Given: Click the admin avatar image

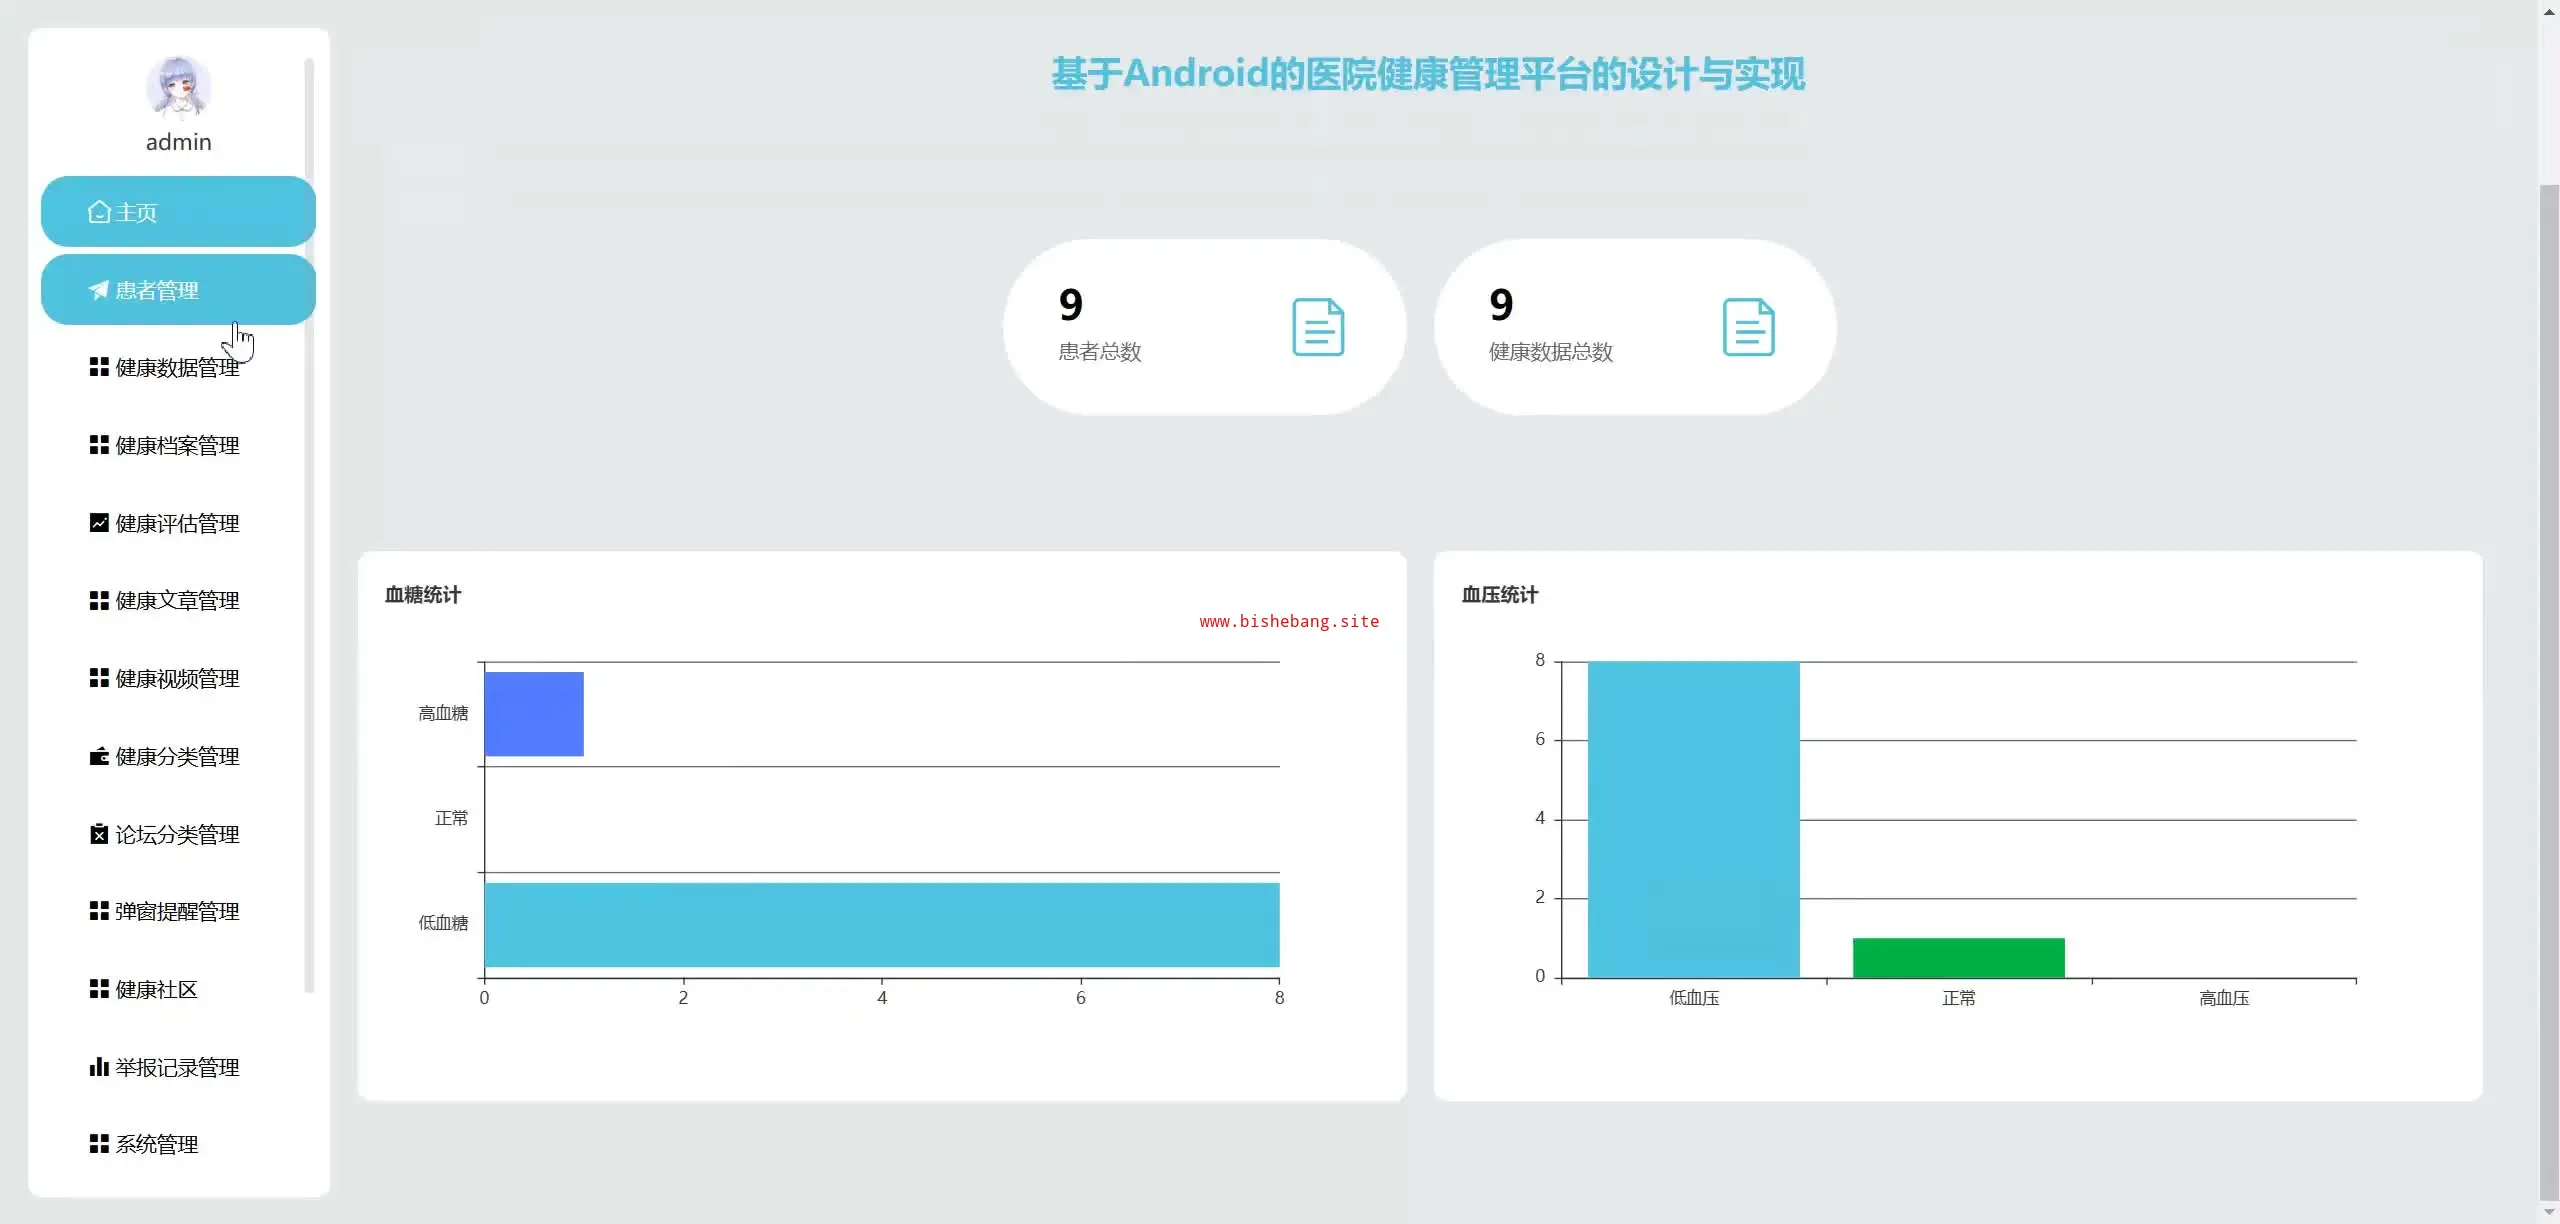Looking at the screenshot, I should [178, 87].
